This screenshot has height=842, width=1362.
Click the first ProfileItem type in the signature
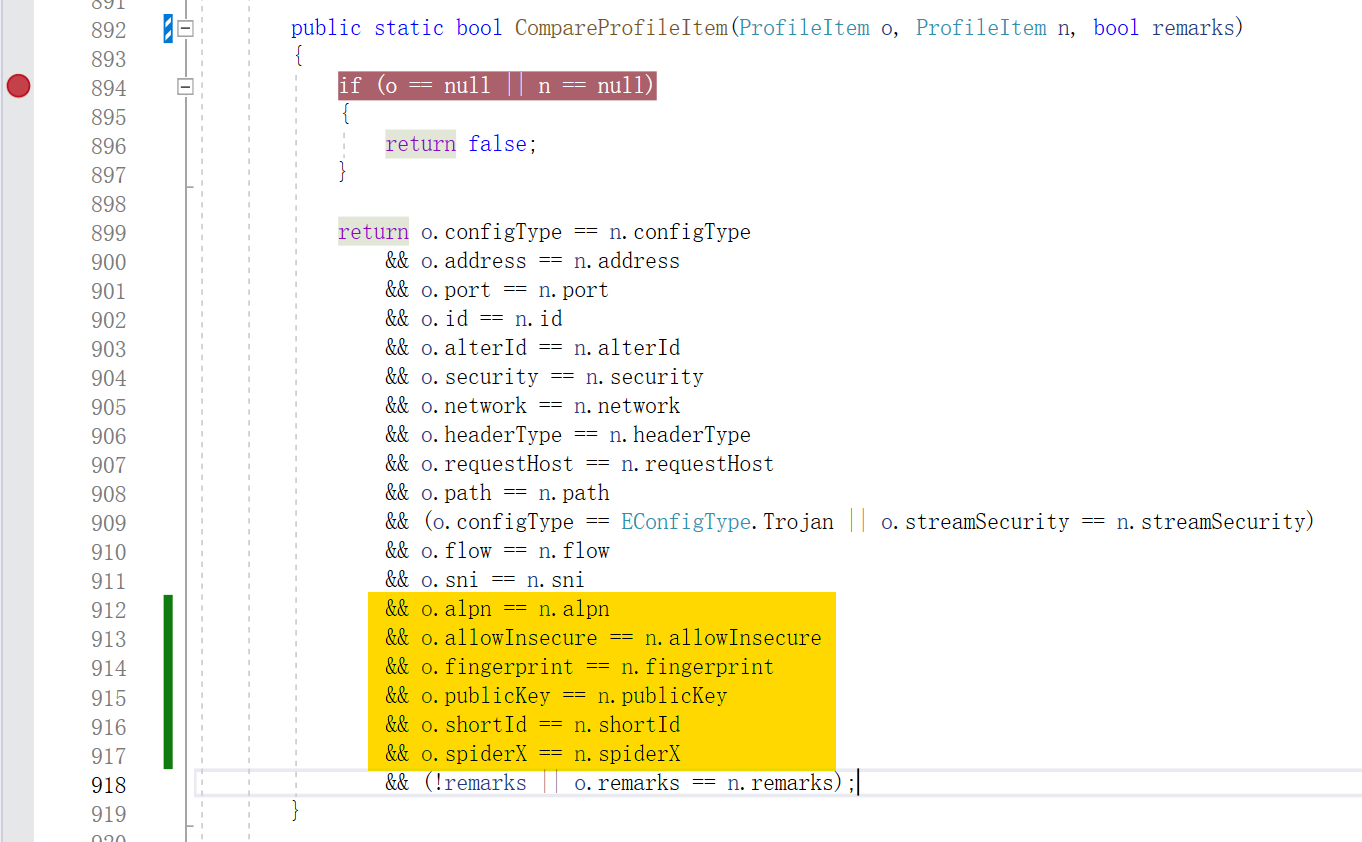[804, 28]
